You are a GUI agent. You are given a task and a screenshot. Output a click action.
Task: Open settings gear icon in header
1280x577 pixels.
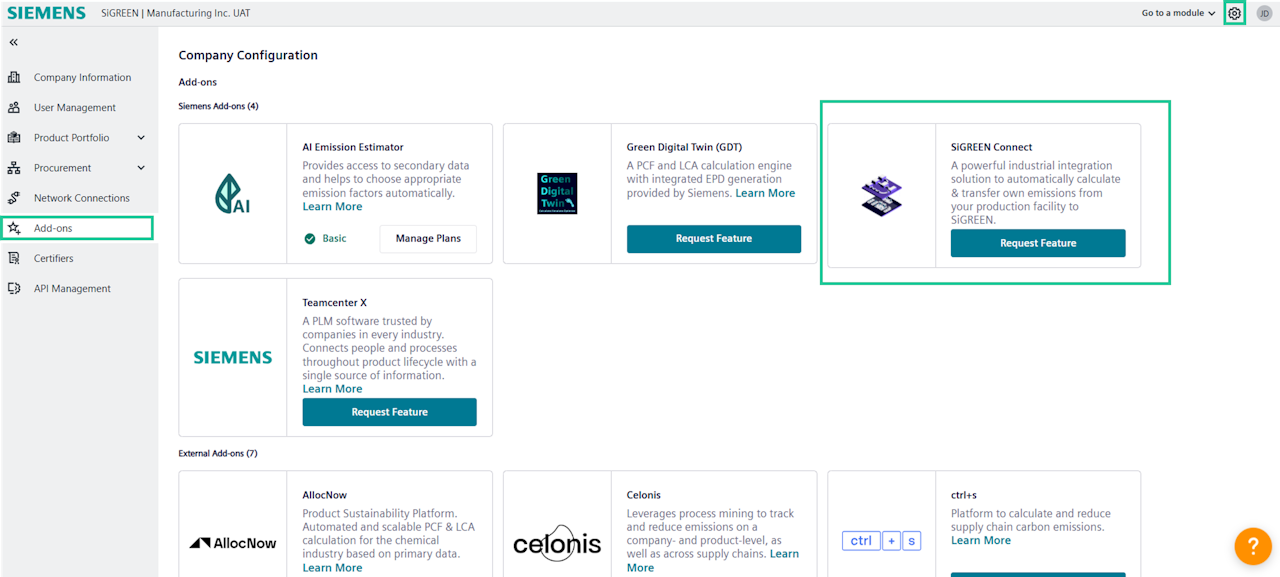[1235, 13]
